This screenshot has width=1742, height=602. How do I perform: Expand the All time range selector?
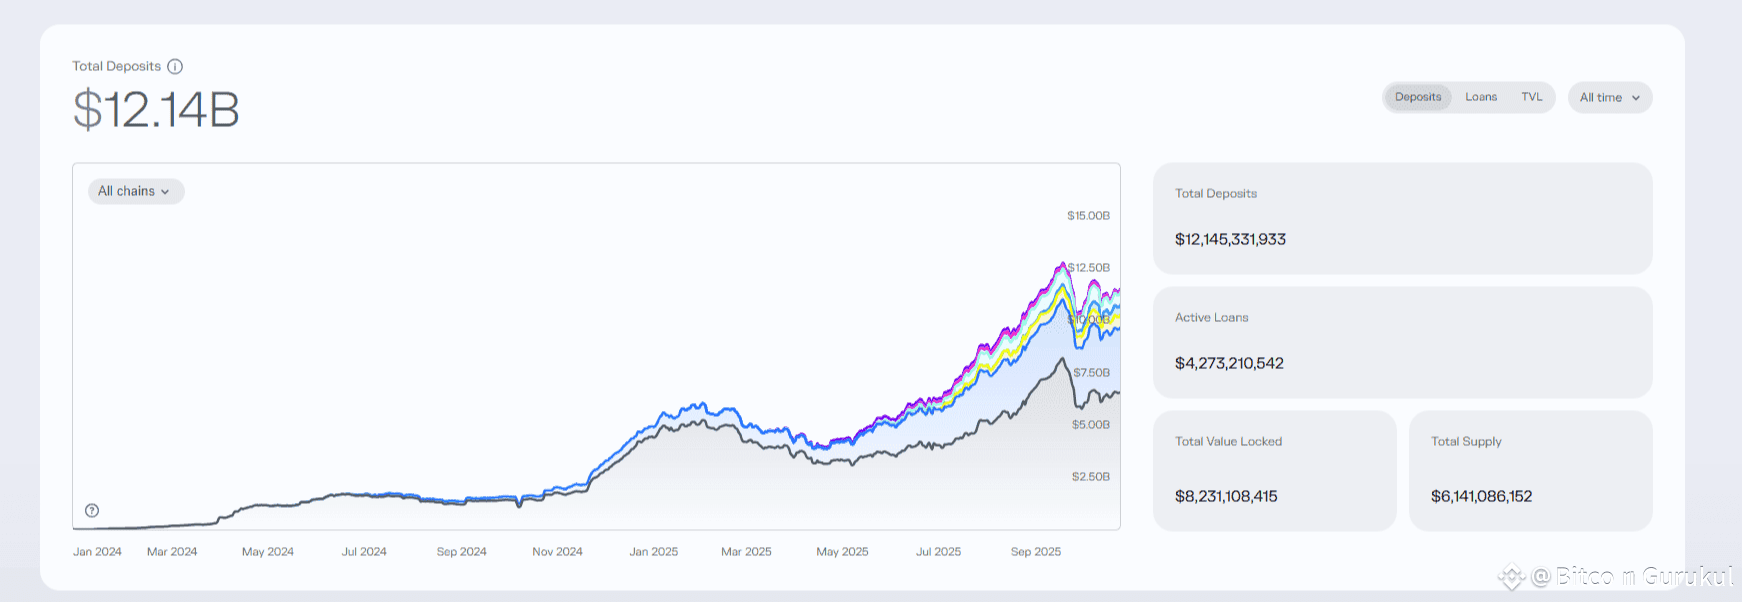coord(1609,97)
